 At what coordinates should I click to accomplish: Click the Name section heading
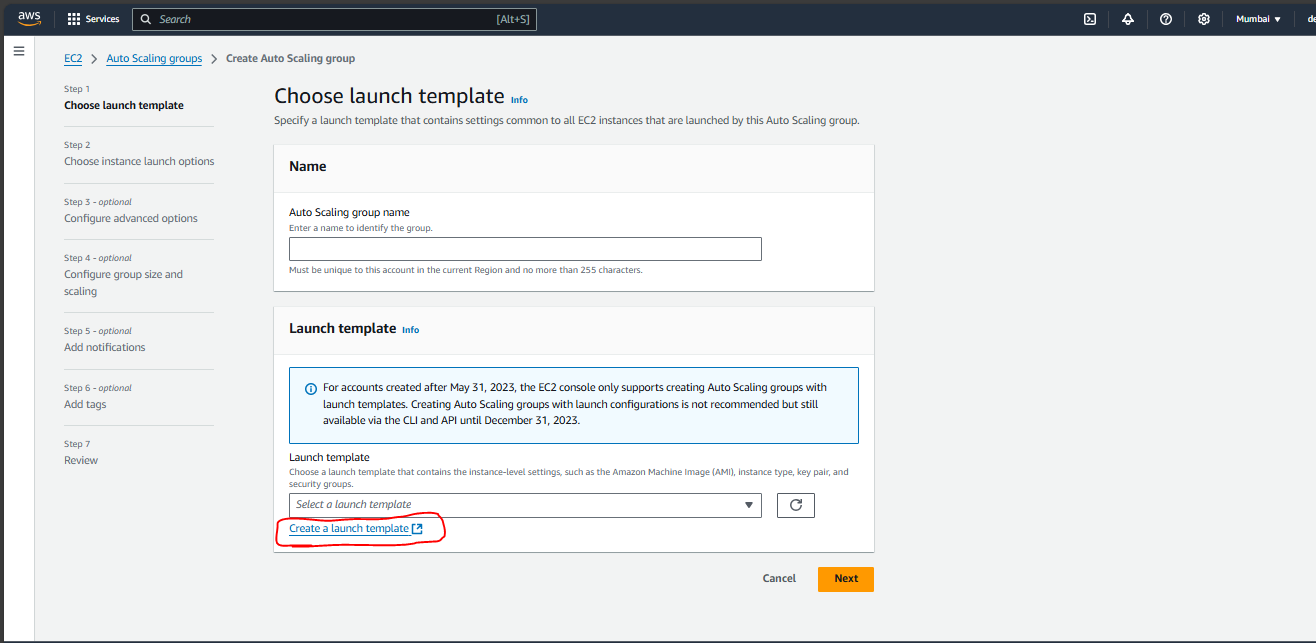click(x=308, y=167)
